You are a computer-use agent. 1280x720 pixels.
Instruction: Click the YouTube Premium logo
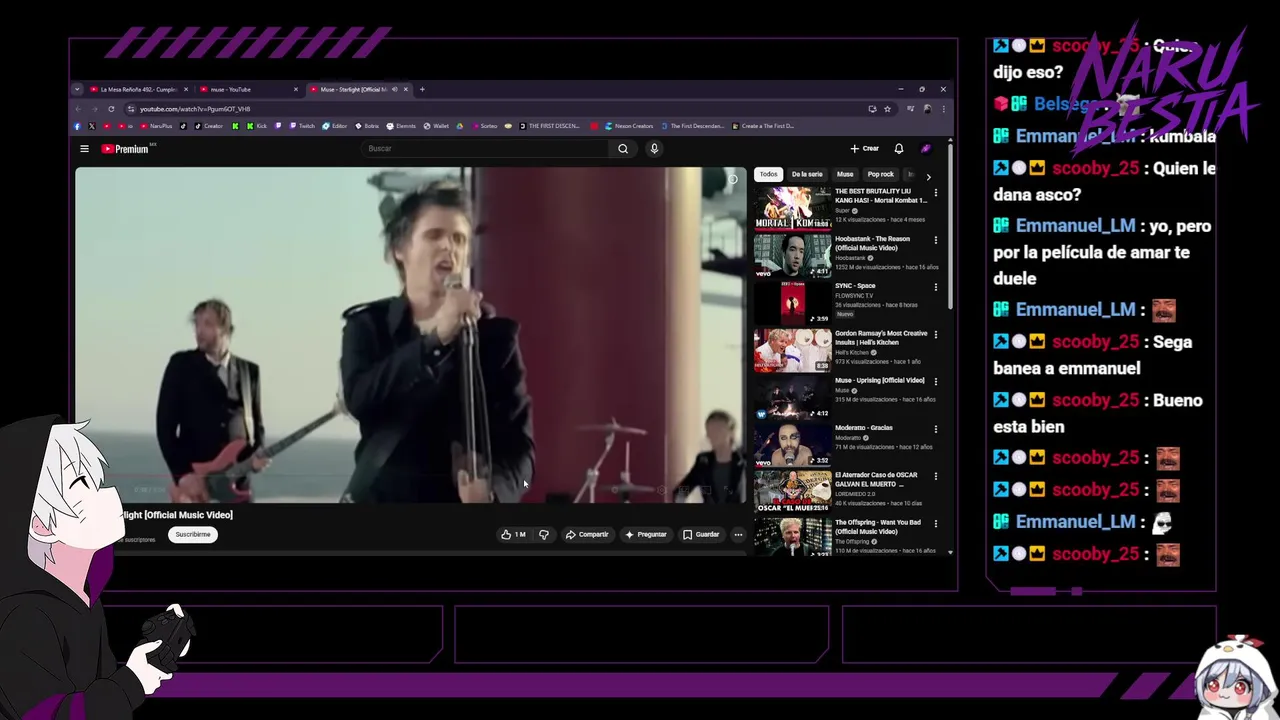pyautogui.click(x=125, y=149)
